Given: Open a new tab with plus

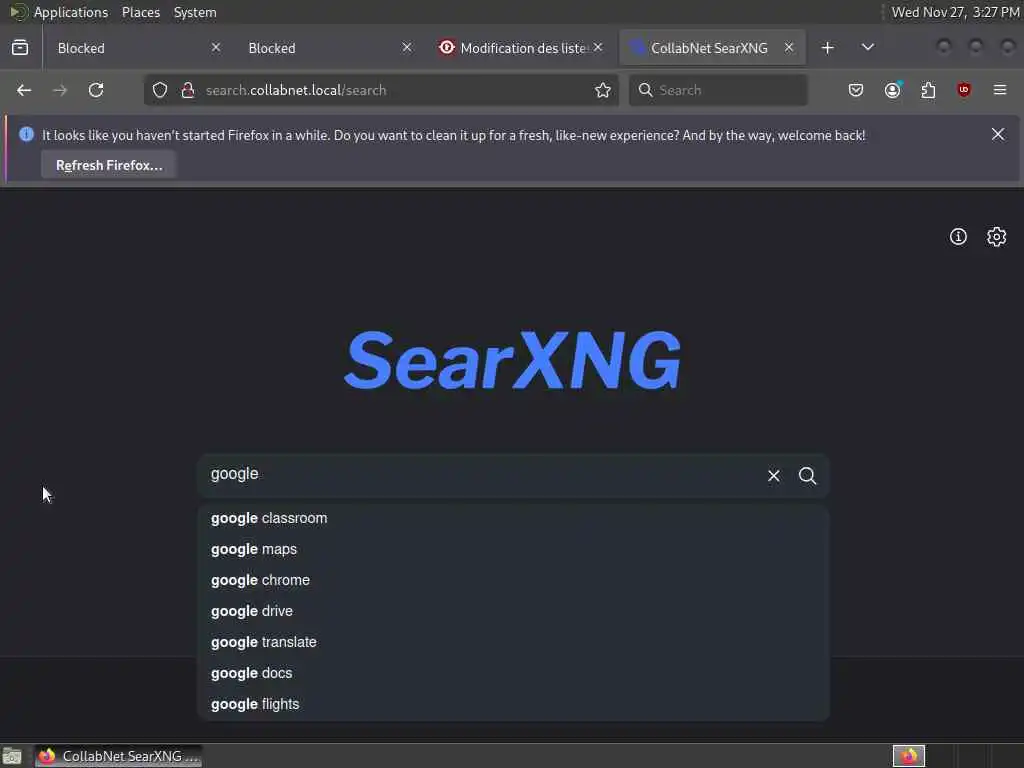Looking at the screenshot, I should pyautogui.click(x=827, y=48).
